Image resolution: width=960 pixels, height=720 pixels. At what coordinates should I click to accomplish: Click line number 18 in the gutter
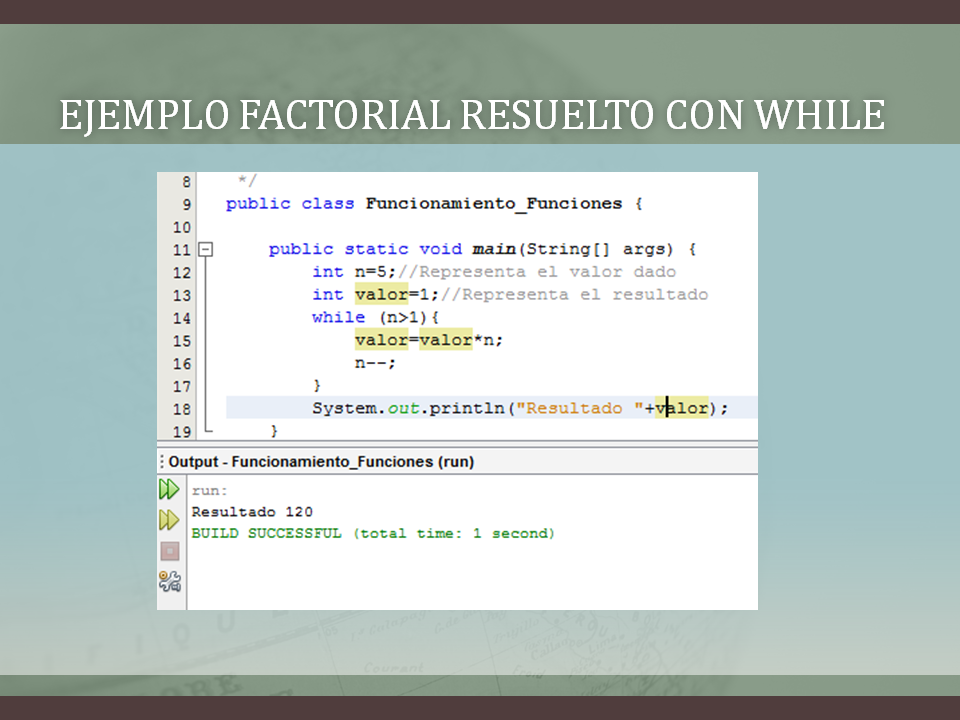pos(182,408)
